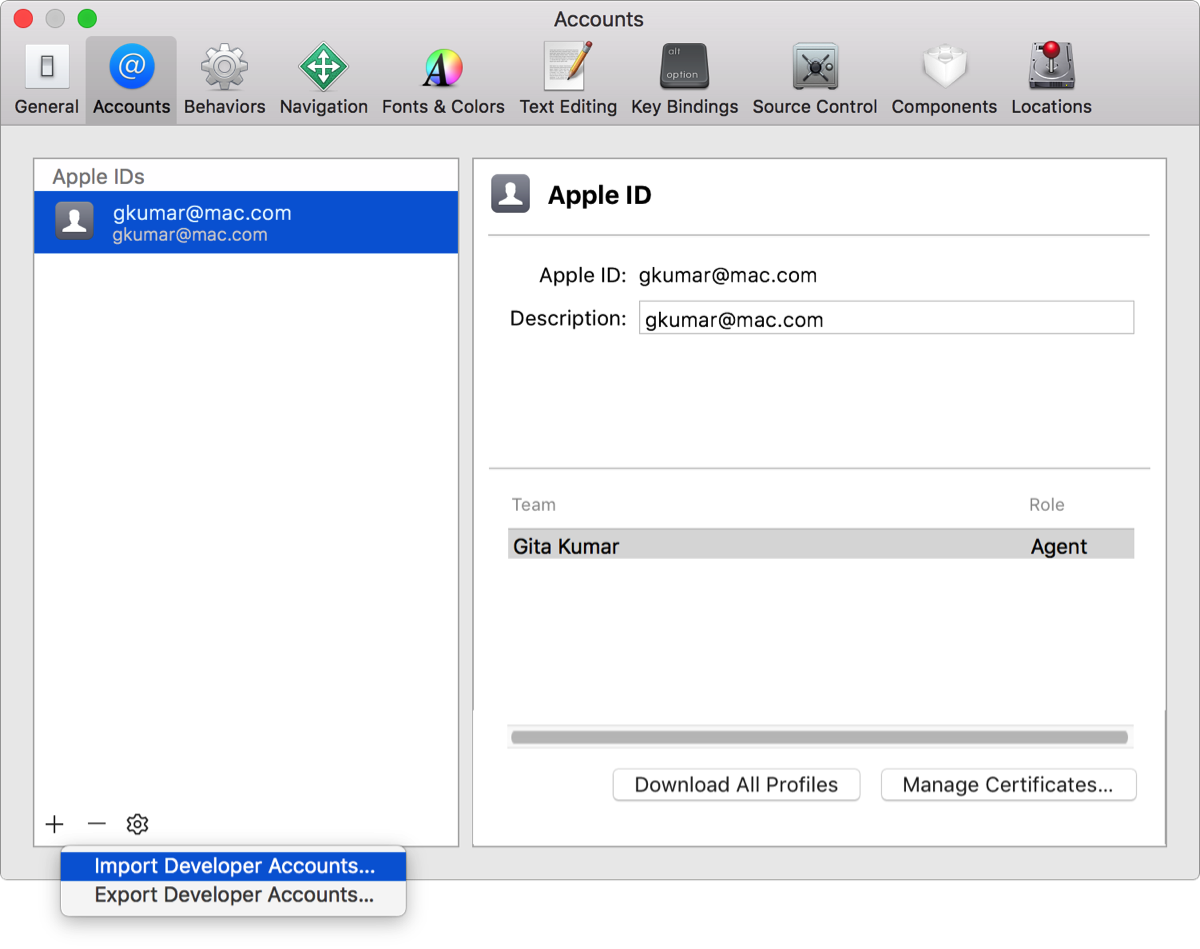Choose Import Developer Accounts menu item
1200x949 pixels.
(x=234, y=866)
